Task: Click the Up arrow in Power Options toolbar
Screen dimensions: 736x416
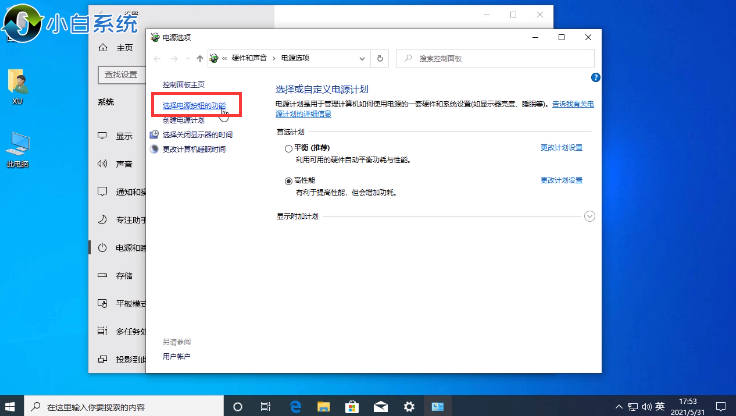Action: pyautogui.click(x=200, y=59)
